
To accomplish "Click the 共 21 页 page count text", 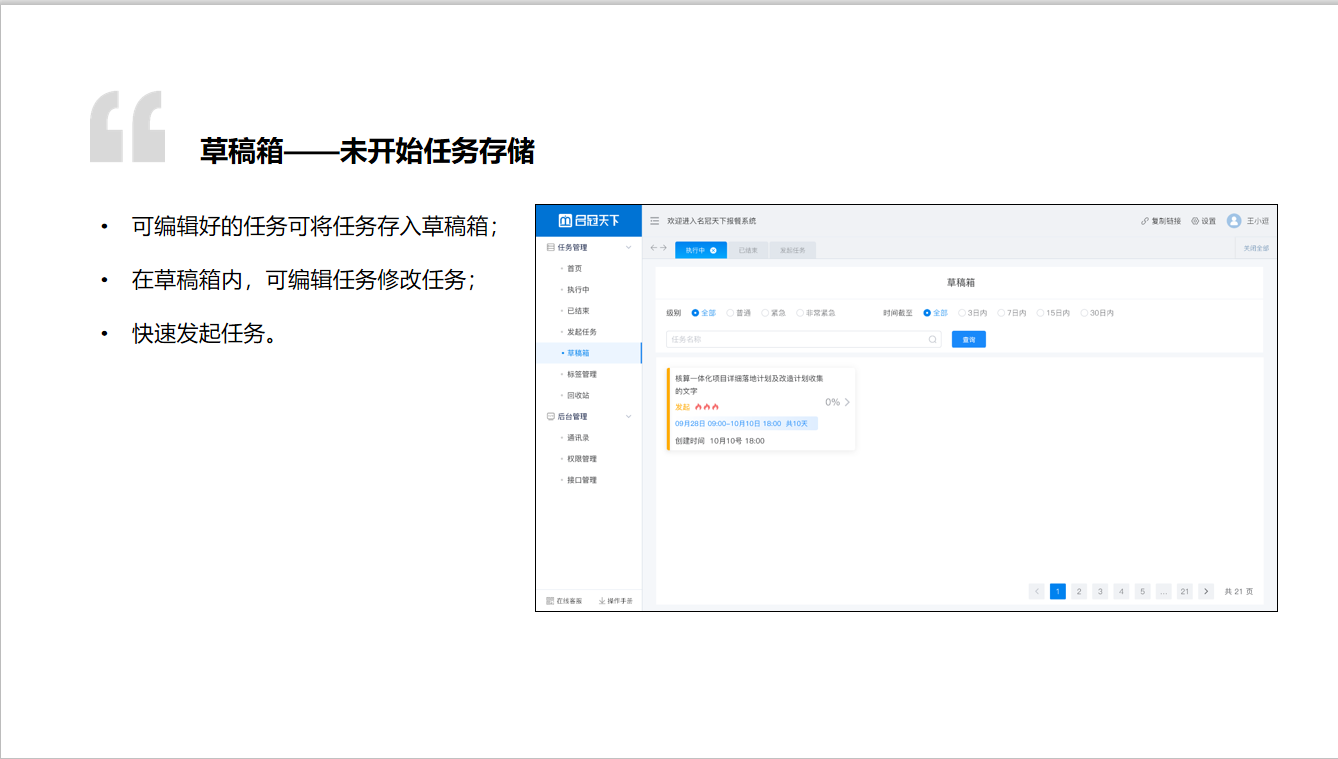I will coord(1239,591).
